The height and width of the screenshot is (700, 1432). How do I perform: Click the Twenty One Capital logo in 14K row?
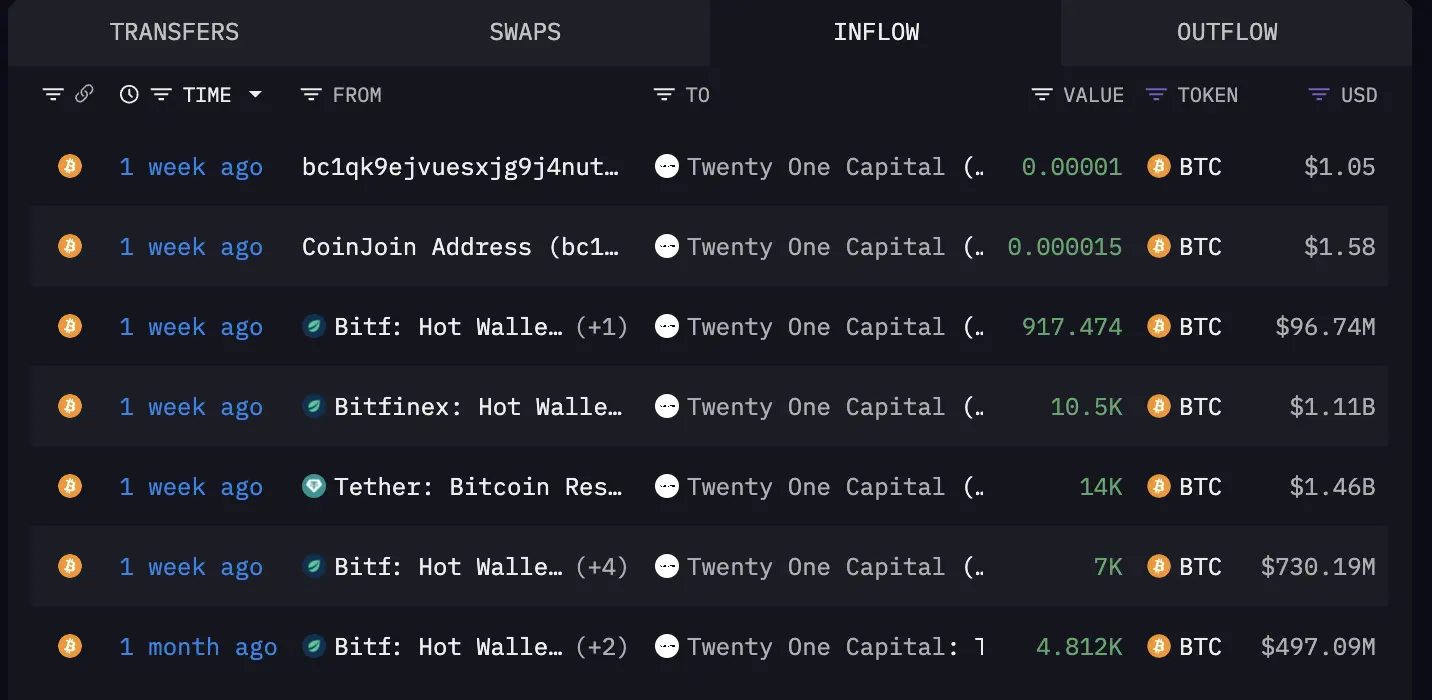click(667, 487)
